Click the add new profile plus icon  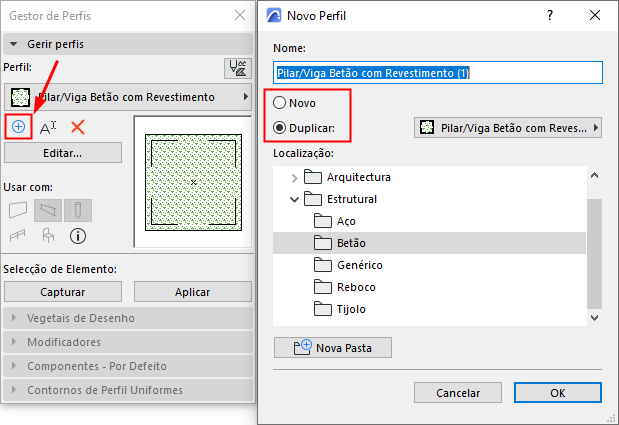(18, 127)
